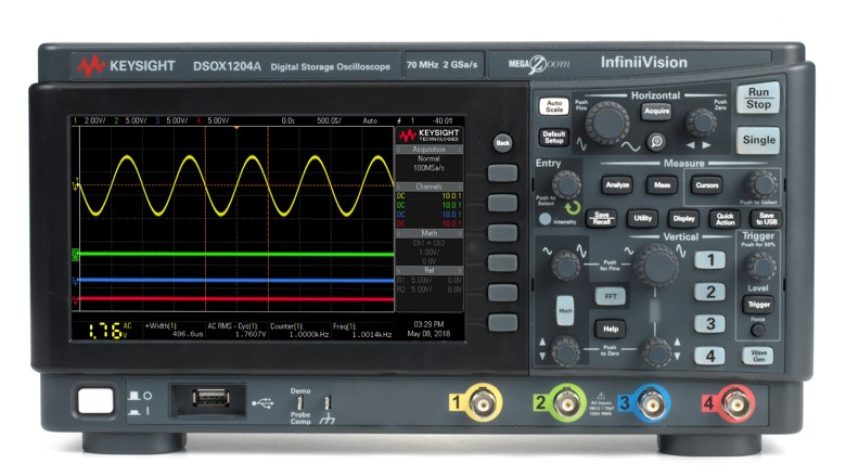Click the red channel 4 flat trace
This screenshot has width=846, height=476.
point(236,299)
